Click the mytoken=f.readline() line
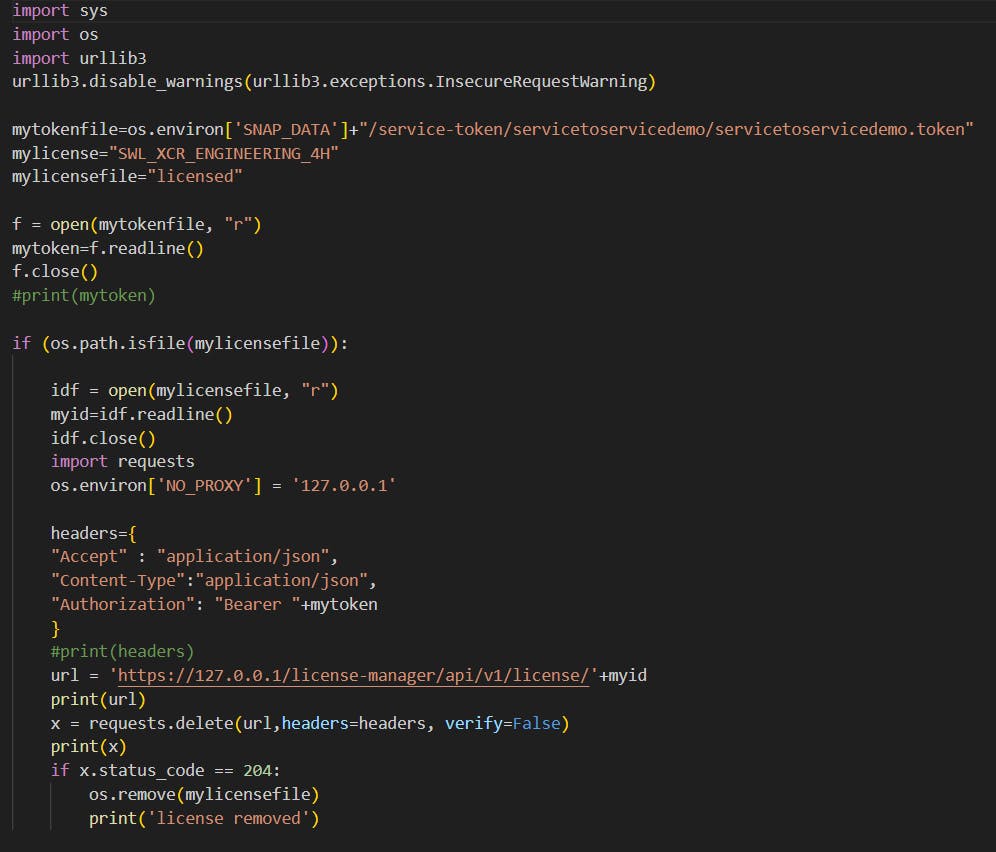This screenshot has height=852, width=996. click(108, 248)
